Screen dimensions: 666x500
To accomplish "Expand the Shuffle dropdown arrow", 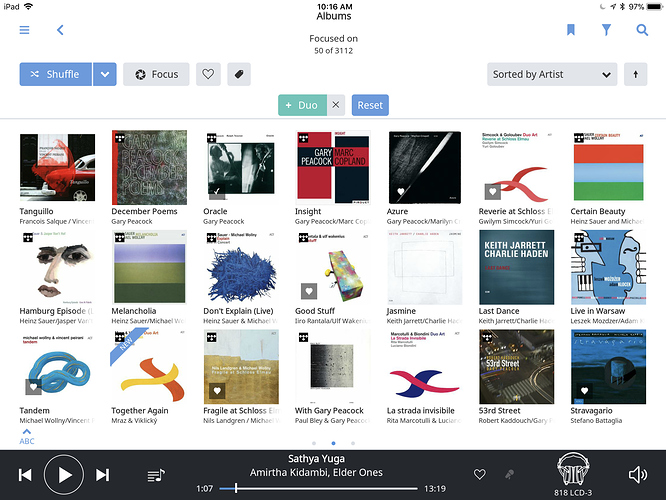I will tap(105, 74).
